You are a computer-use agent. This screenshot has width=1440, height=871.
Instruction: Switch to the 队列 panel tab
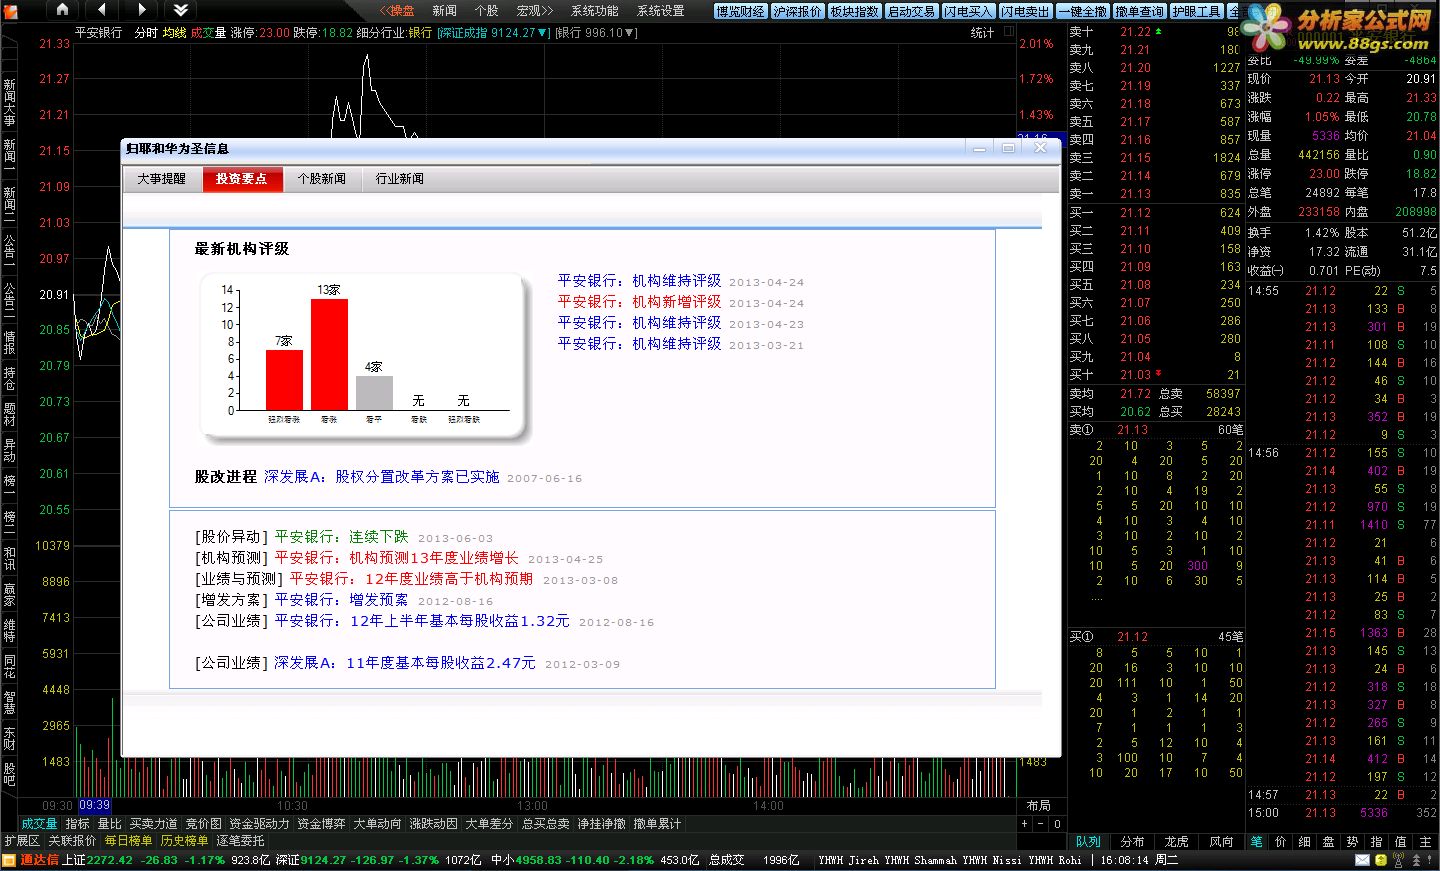[1088, 842]
